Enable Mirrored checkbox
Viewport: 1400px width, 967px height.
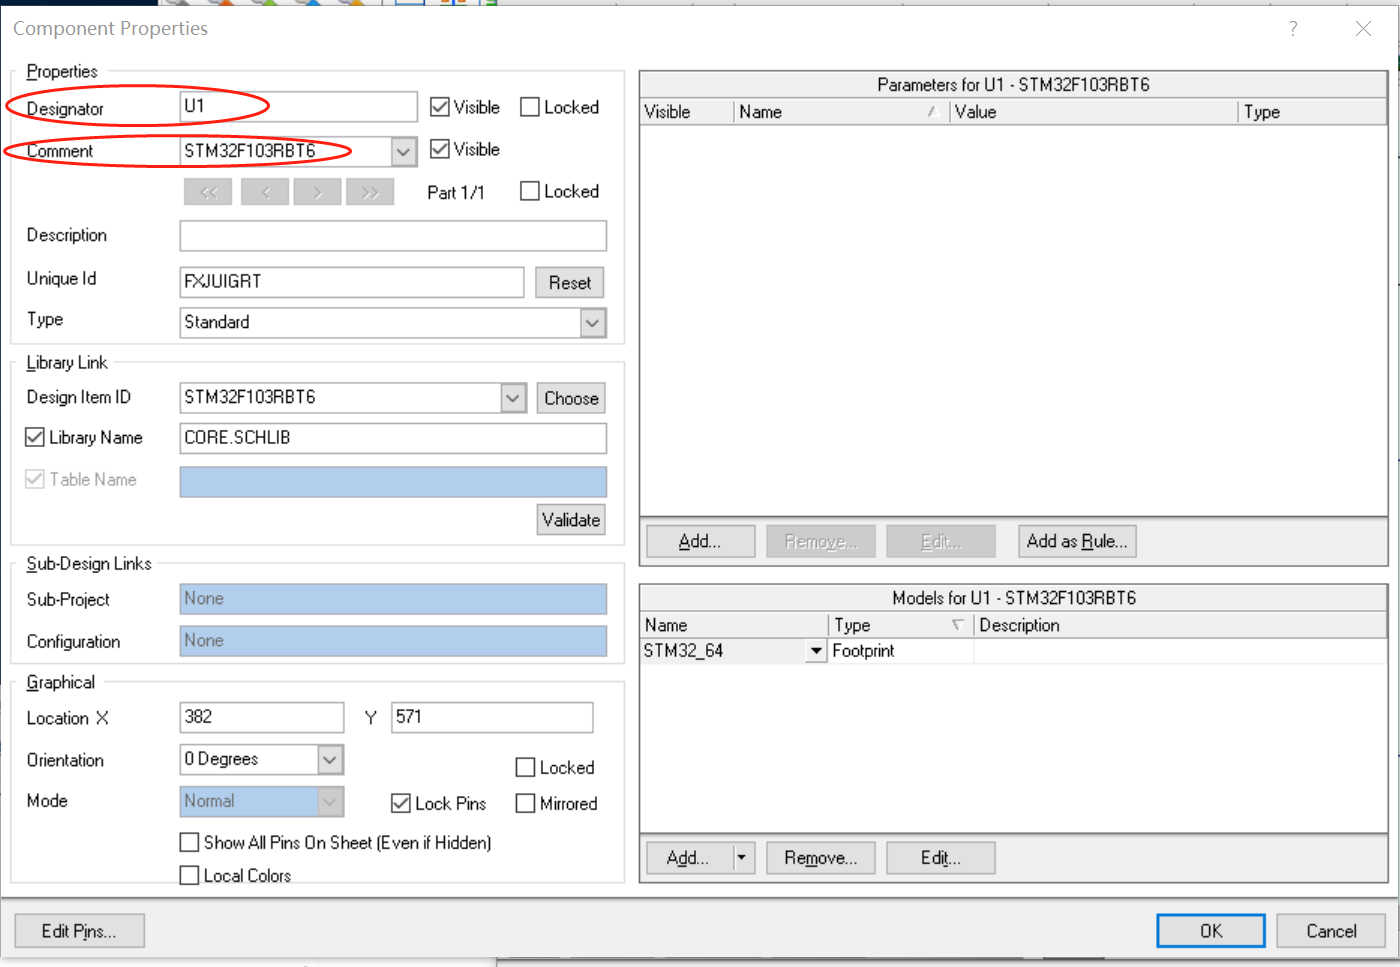tap(525, 803)
